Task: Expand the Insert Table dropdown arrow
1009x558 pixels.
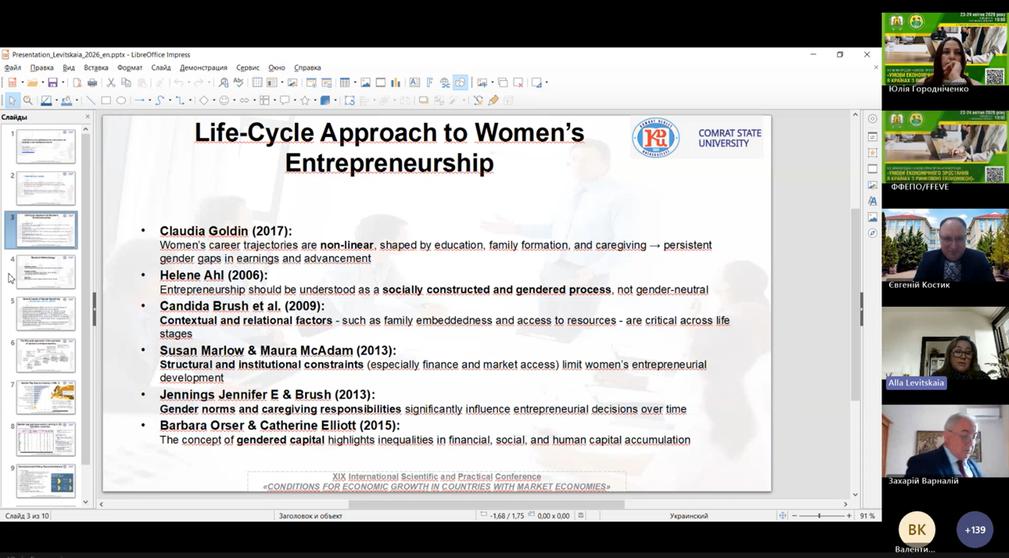Action: coord(354,83)
